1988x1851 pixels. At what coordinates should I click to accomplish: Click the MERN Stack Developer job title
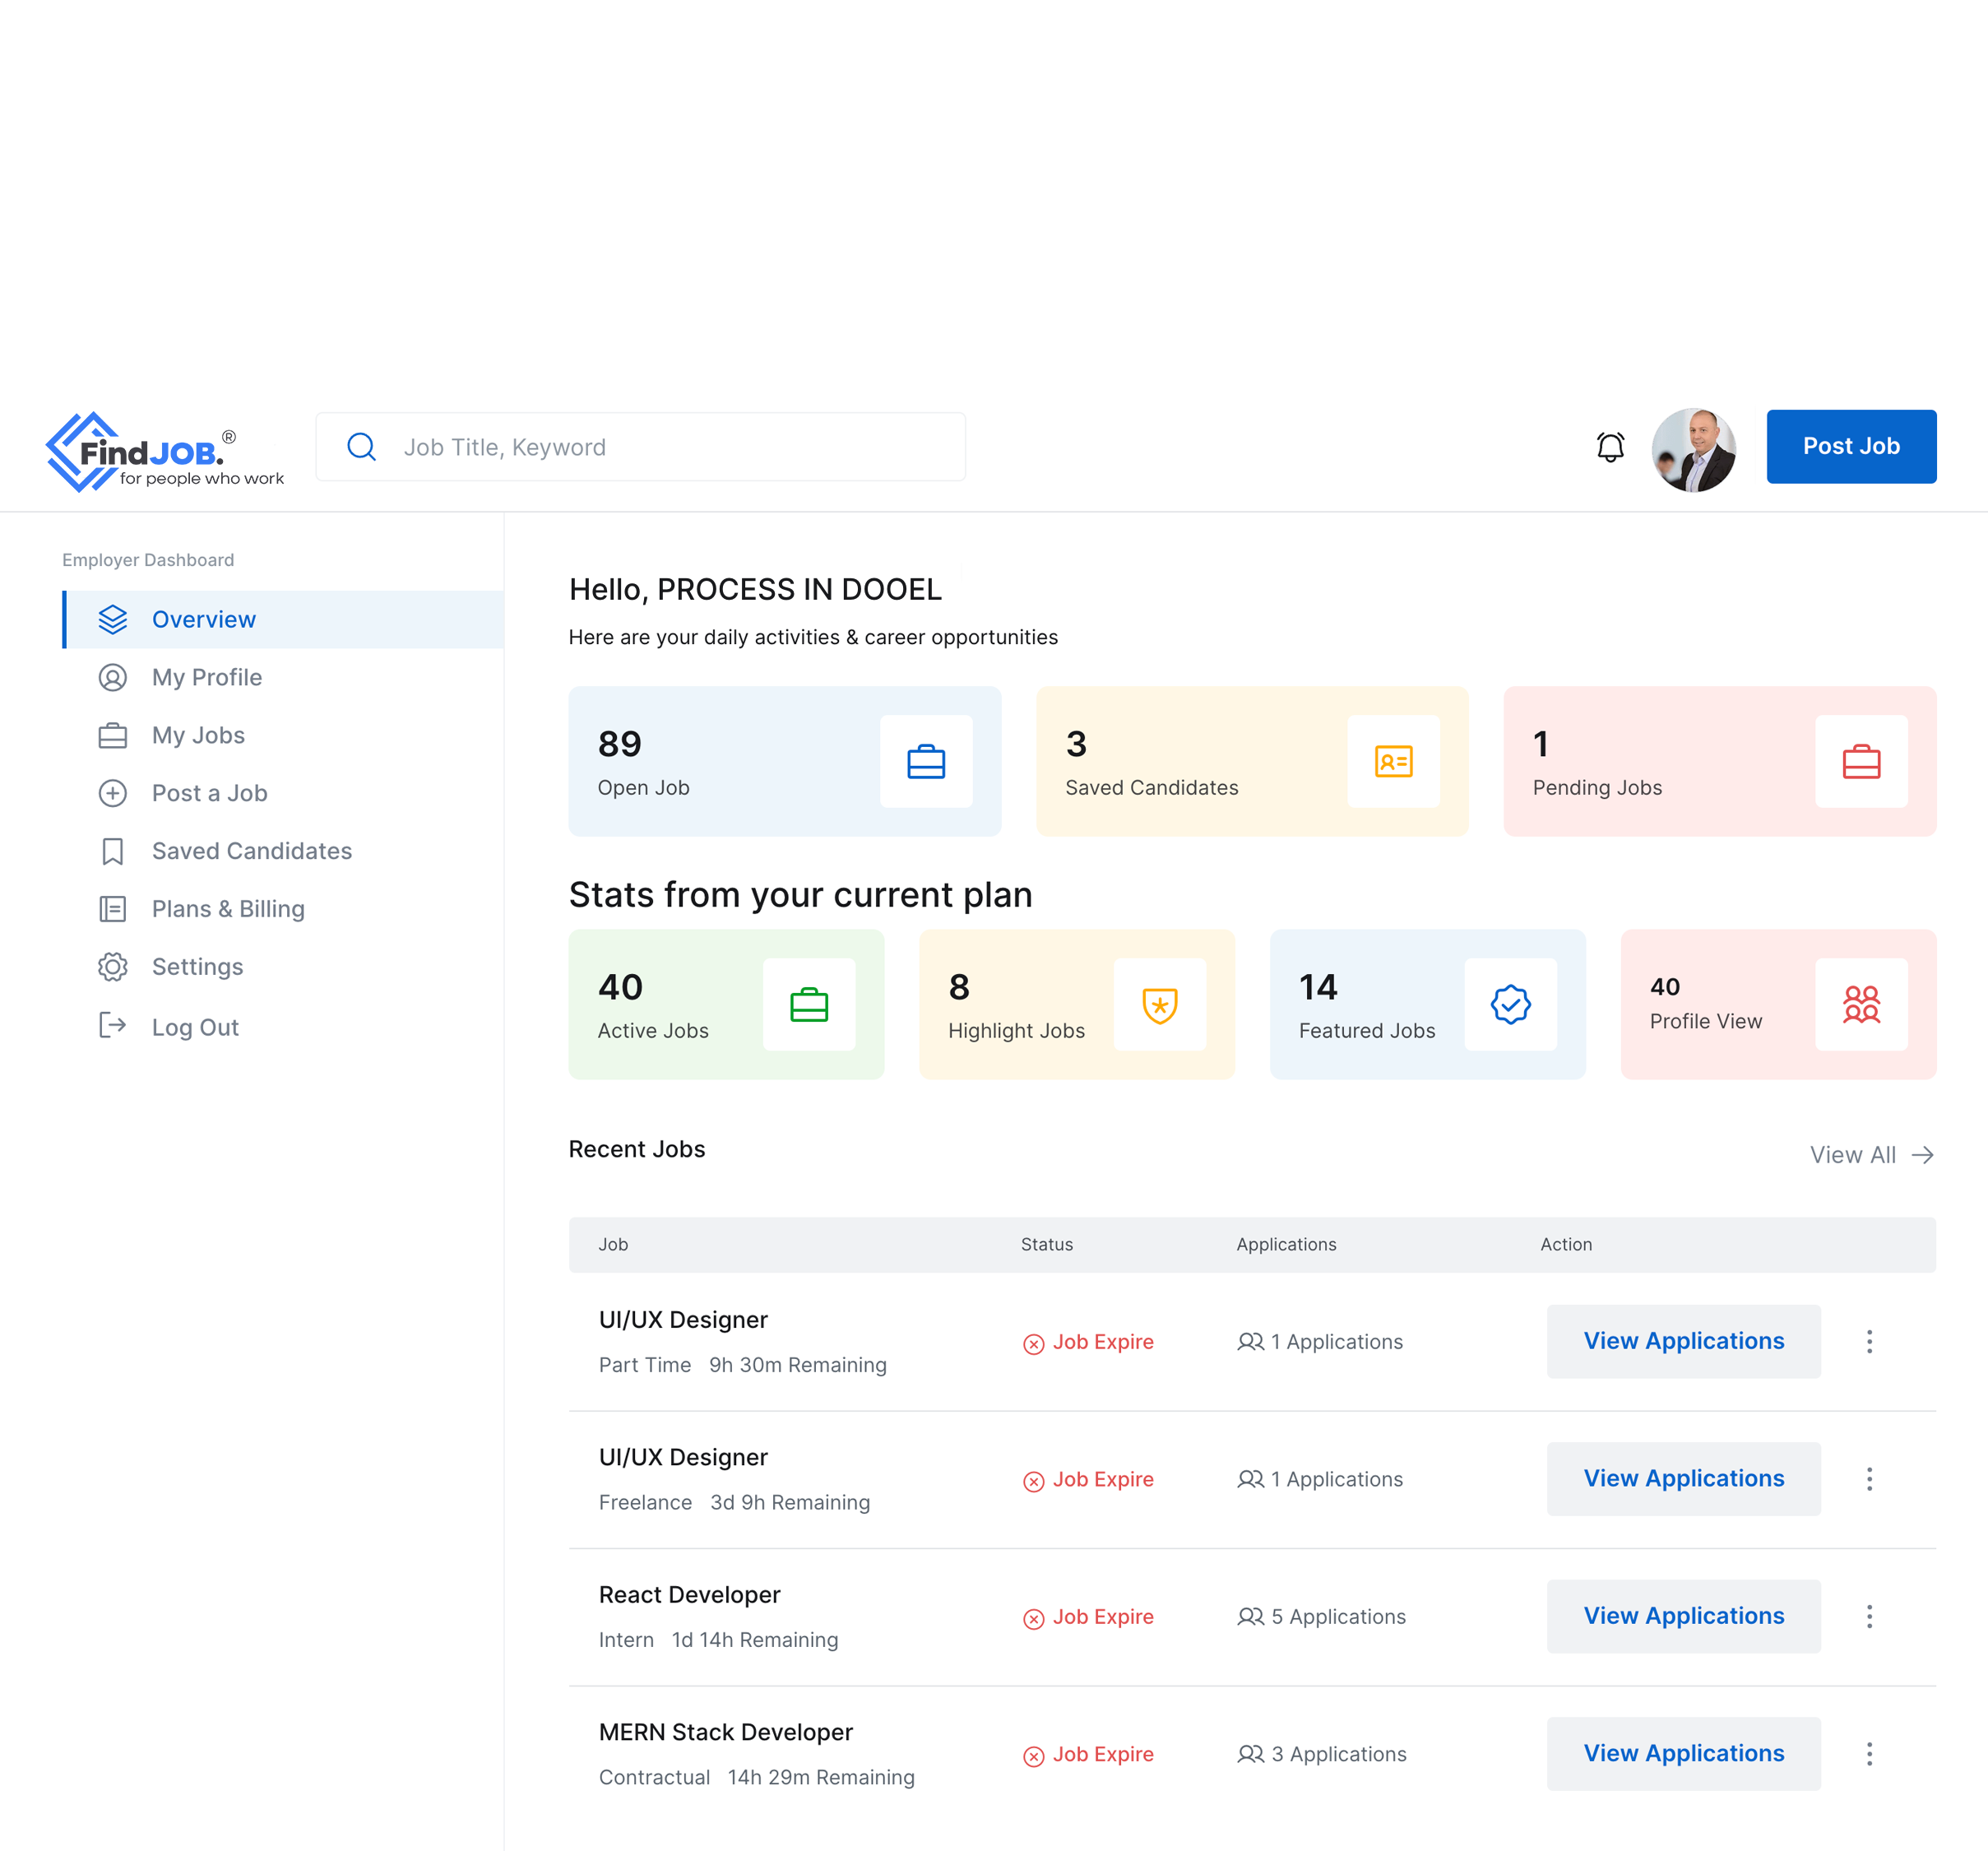725,1731
